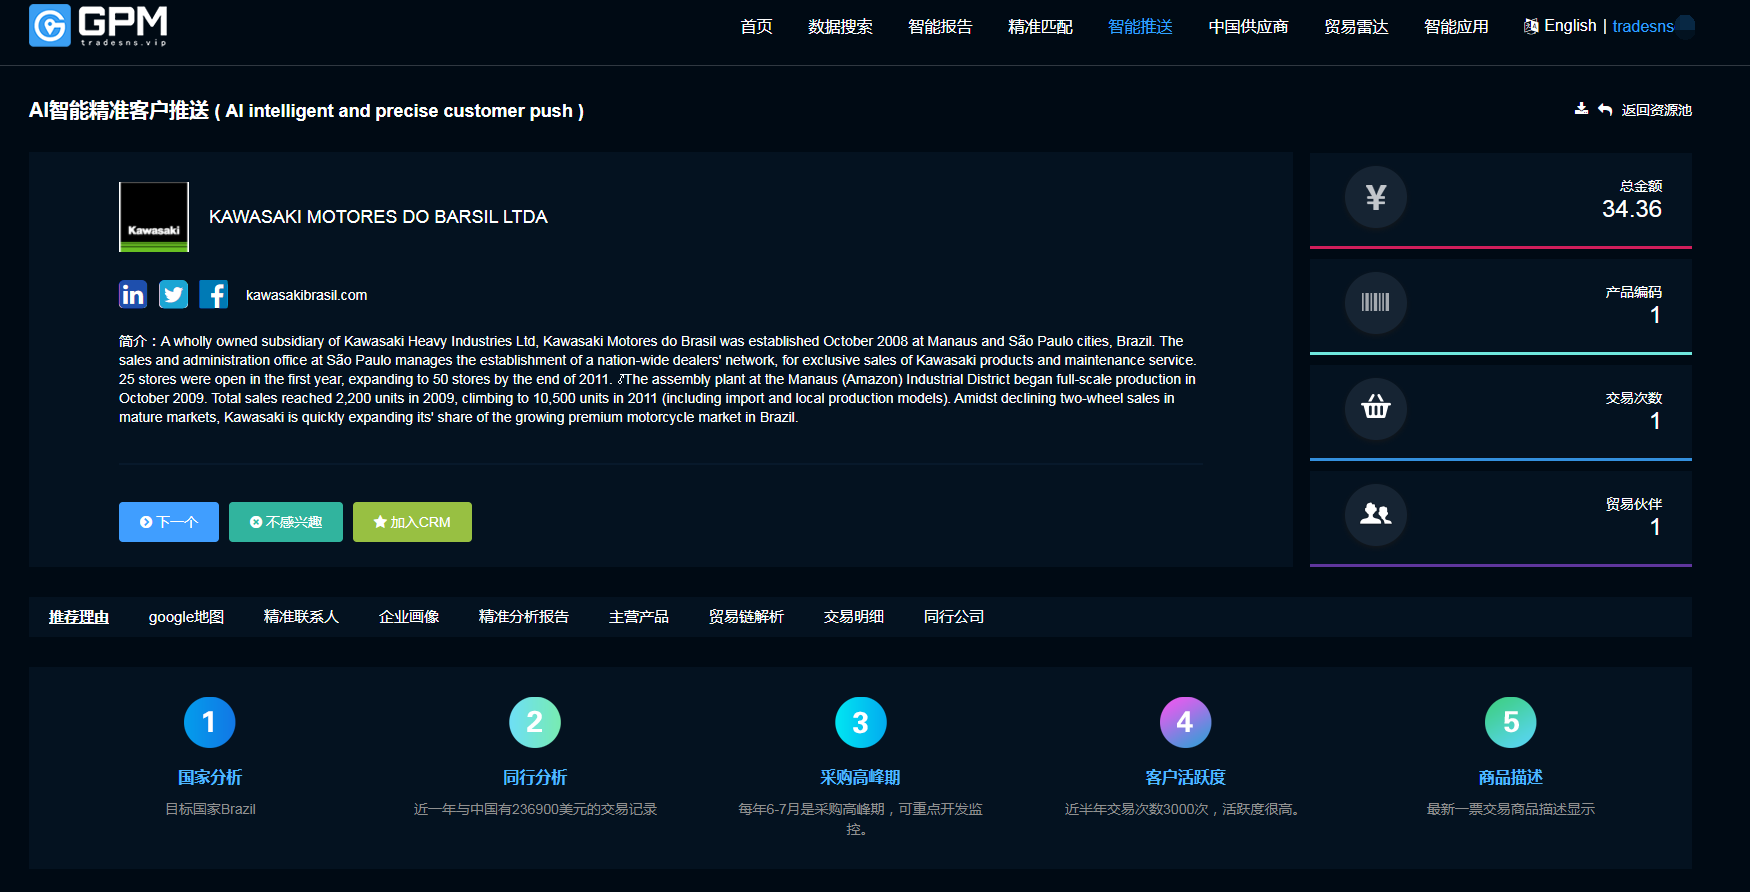Image resolution: width=1750 pixels, height=892 pixels.
Task: Click the 客户活跃度 heading
Action: [x=1185, y=777]
